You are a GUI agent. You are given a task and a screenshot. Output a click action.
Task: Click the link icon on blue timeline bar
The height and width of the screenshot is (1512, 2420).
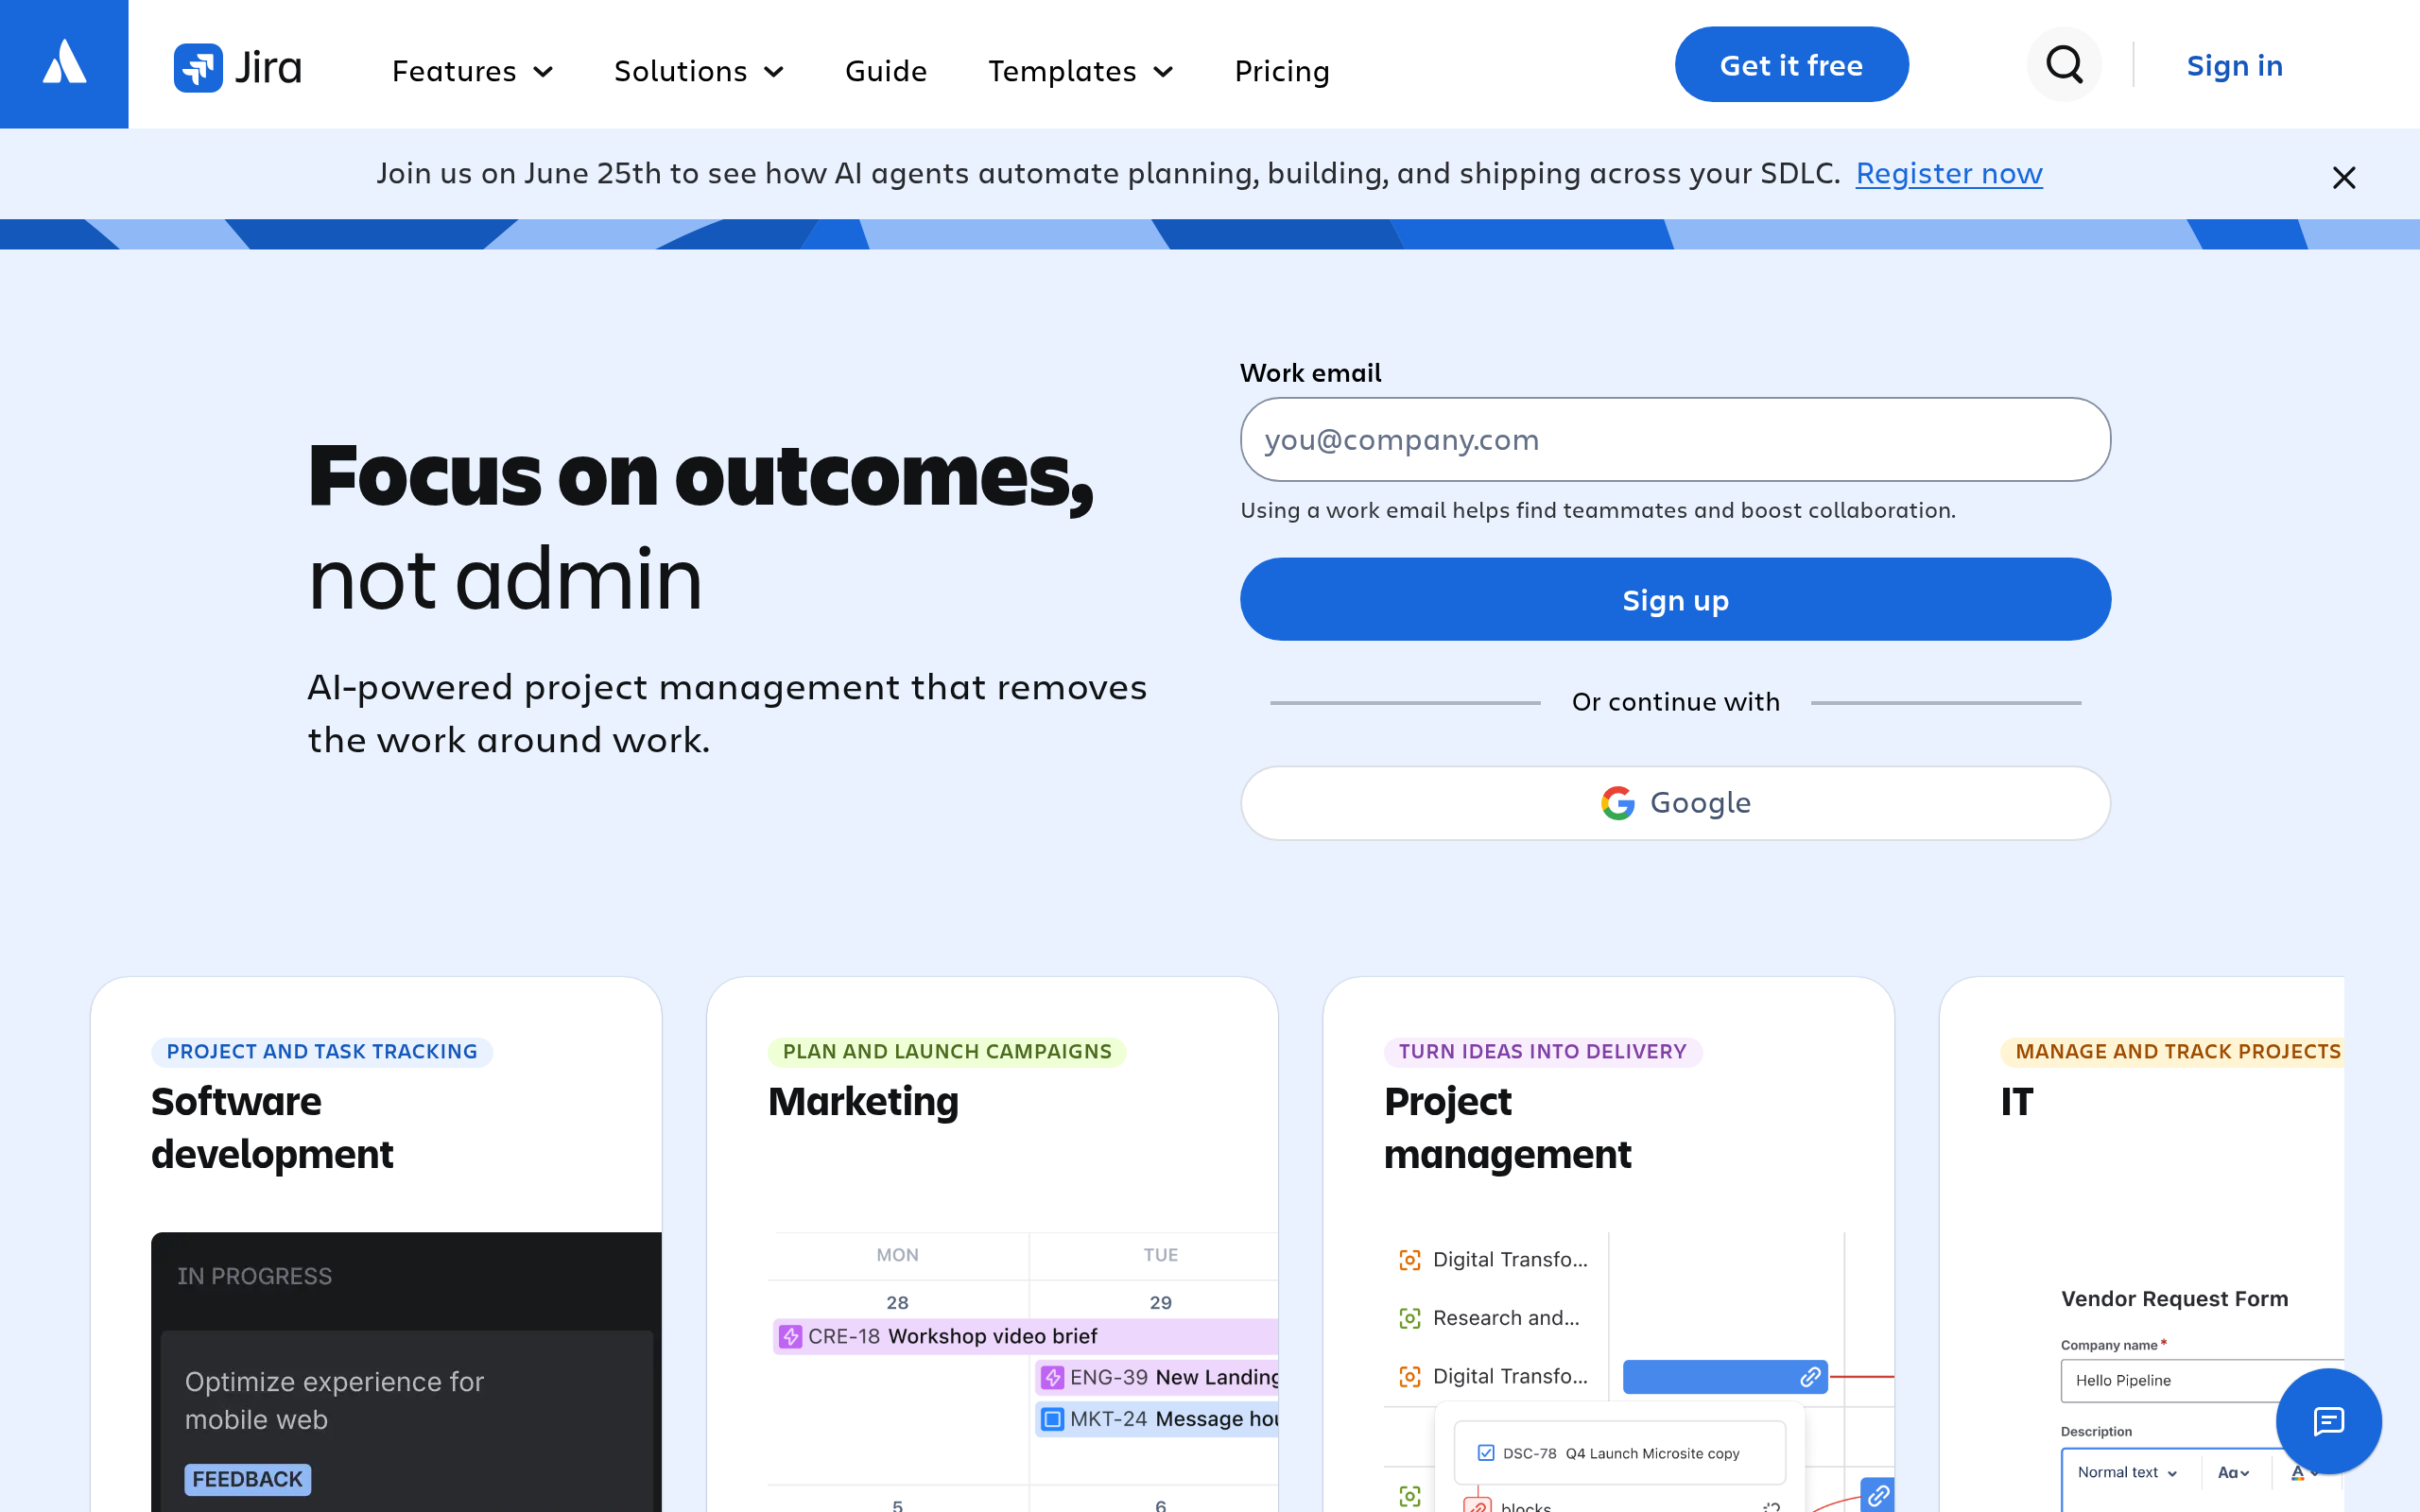tap(1810, 1377)
